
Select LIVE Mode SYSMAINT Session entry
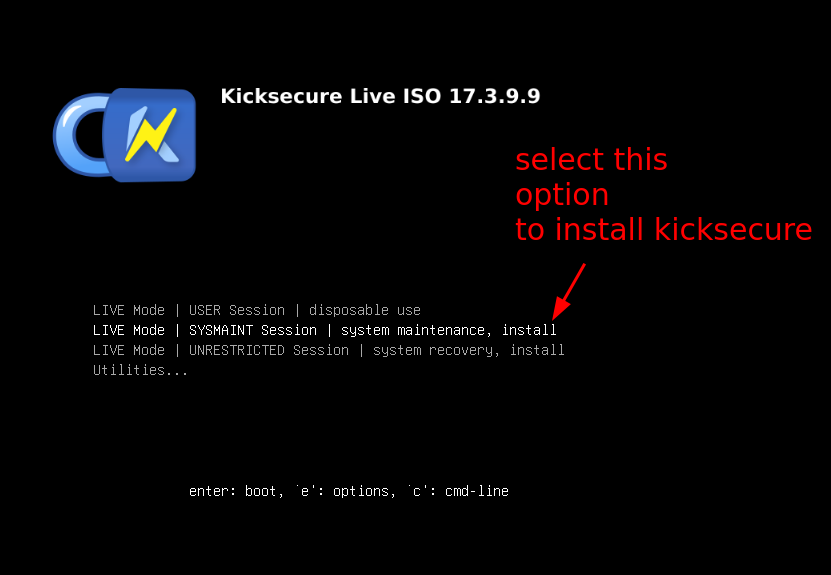click(324, 330)
